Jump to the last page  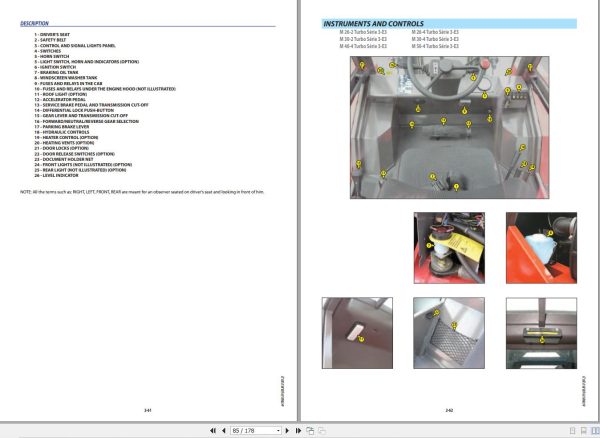pyautogui.click(x=298, y=431)
